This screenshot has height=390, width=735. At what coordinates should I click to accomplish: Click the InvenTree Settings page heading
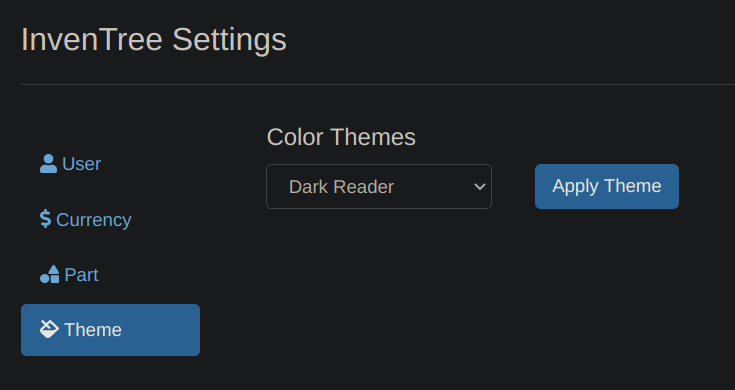154,39
